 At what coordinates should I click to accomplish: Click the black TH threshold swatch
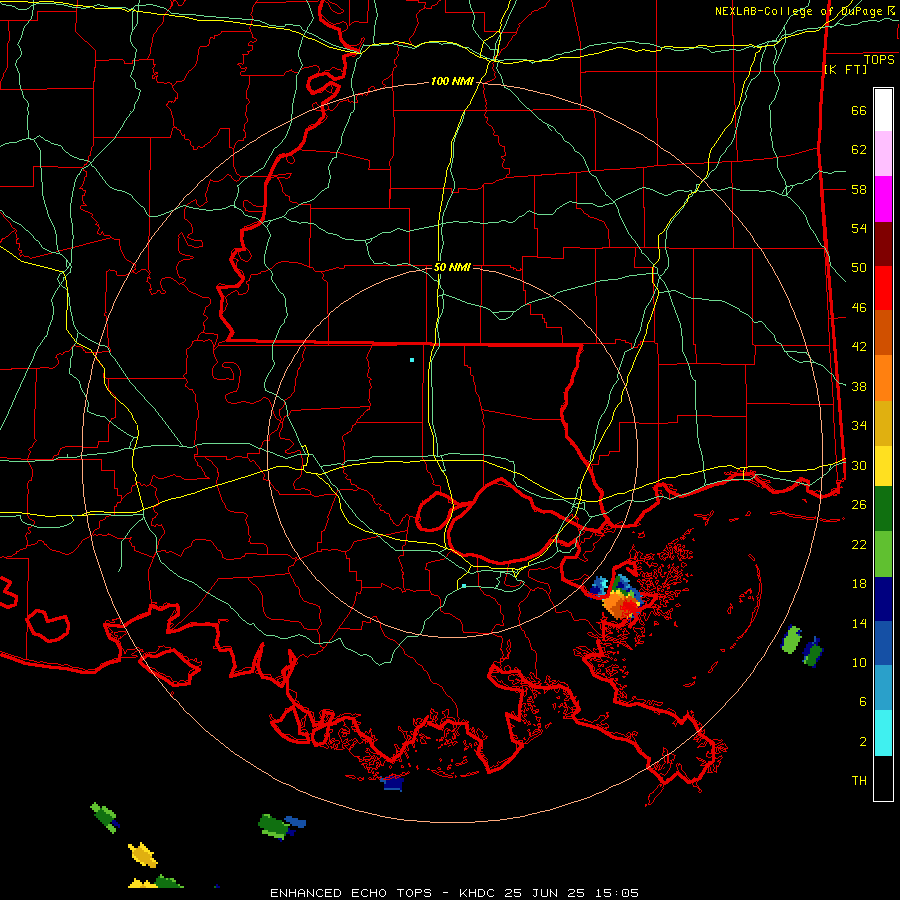(883, 778)
